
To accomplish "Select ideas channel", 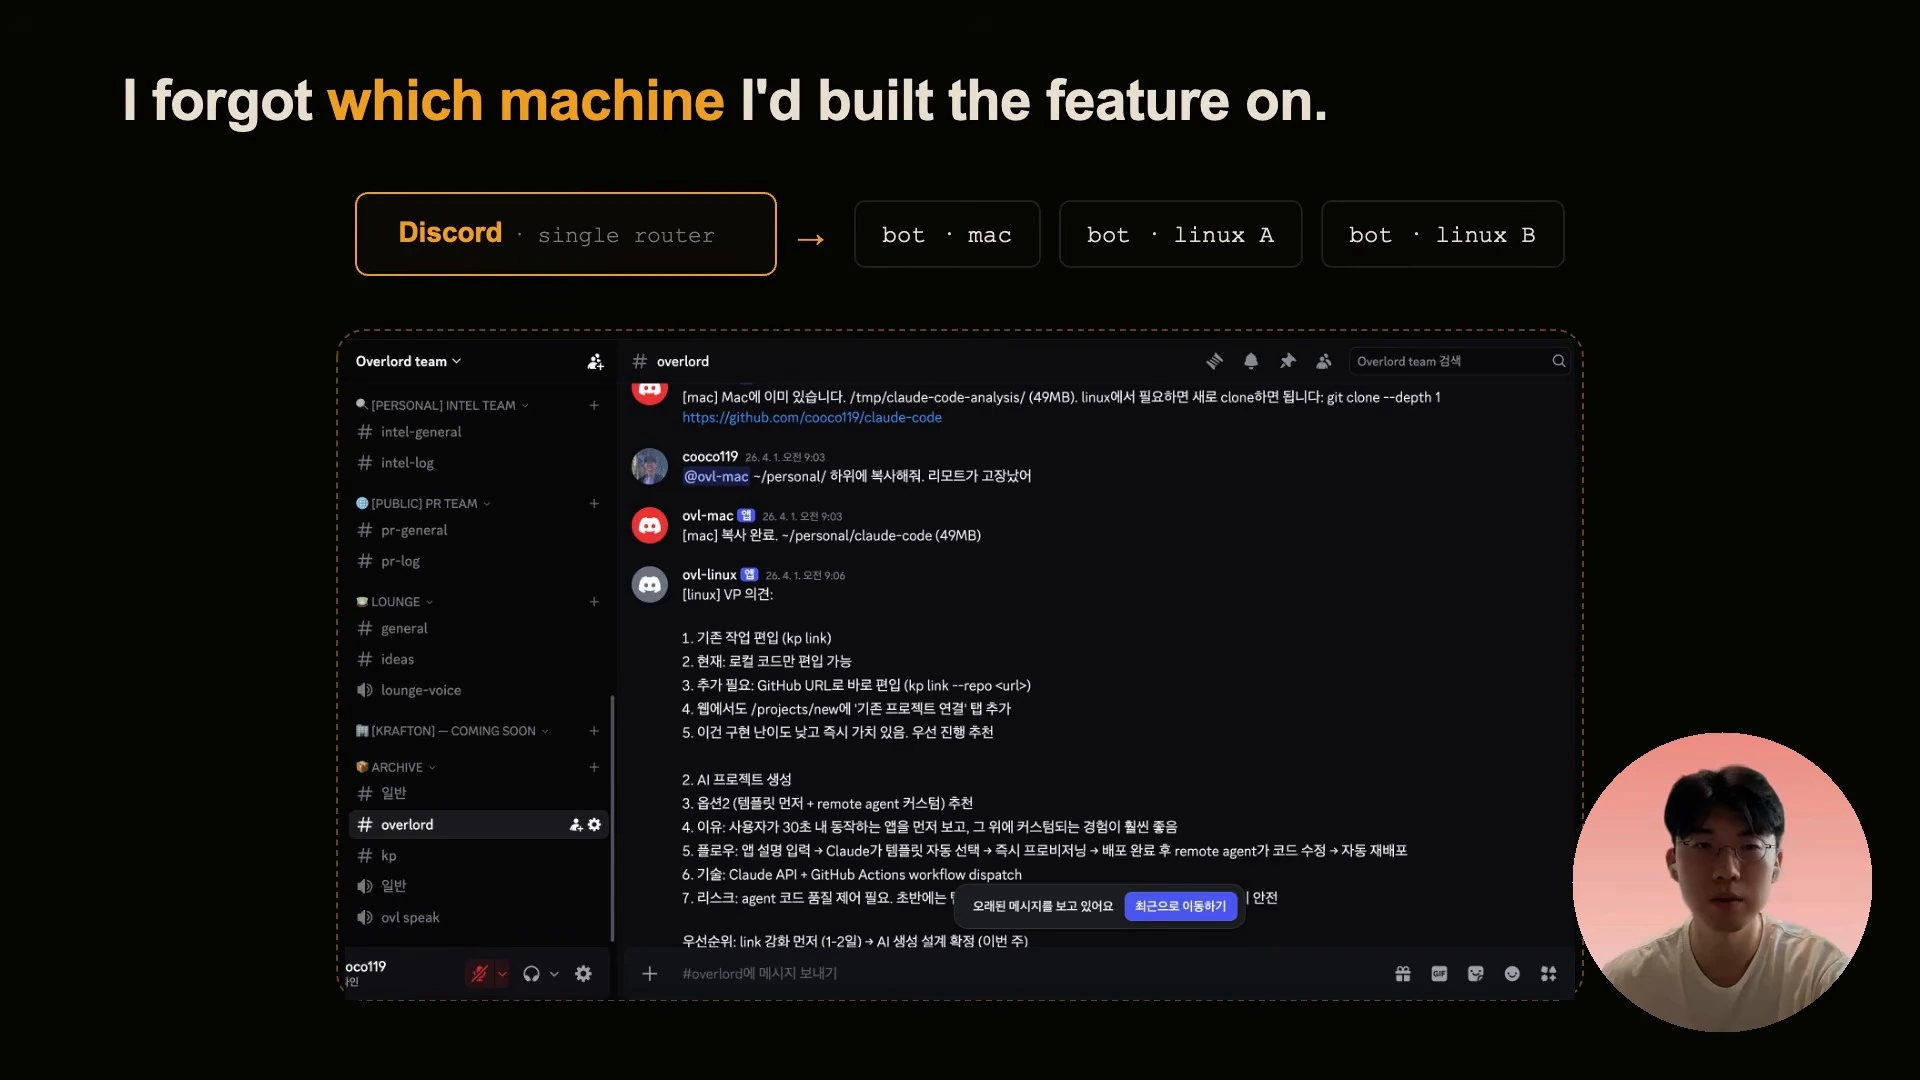I will point(478,659).
